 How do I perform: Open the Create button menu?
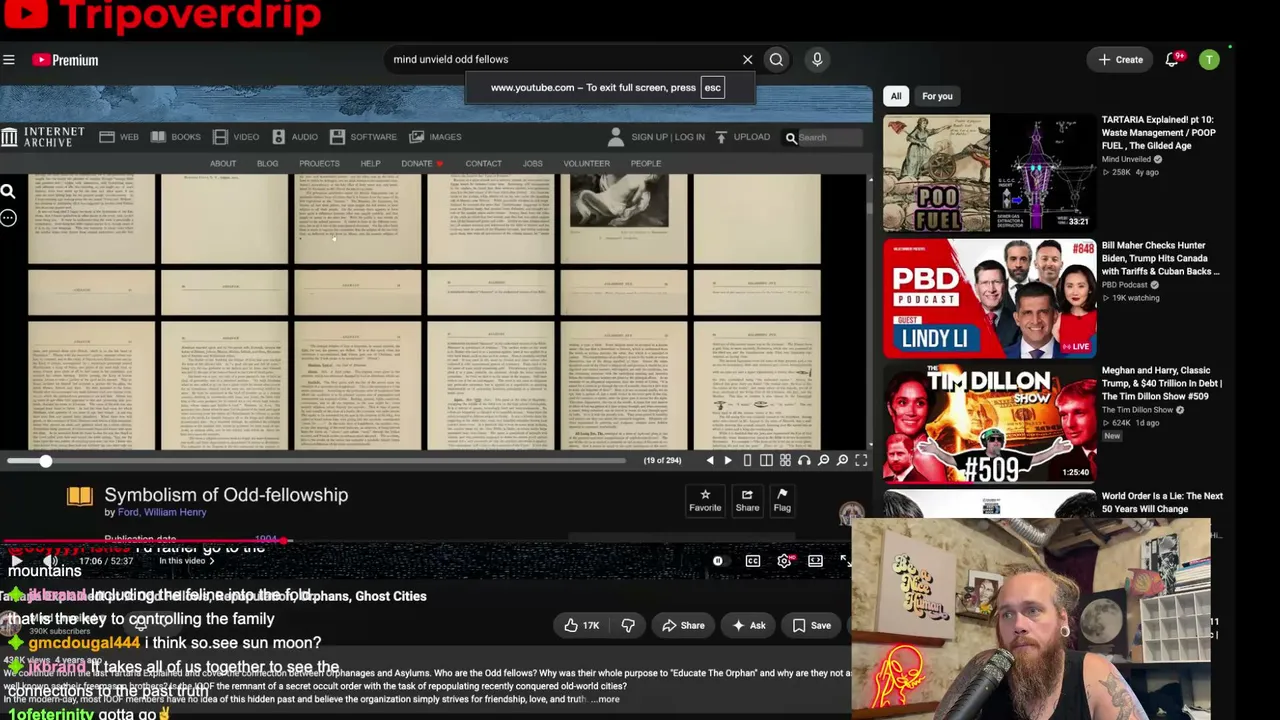pyautogui.click(x=1120, y=60)
